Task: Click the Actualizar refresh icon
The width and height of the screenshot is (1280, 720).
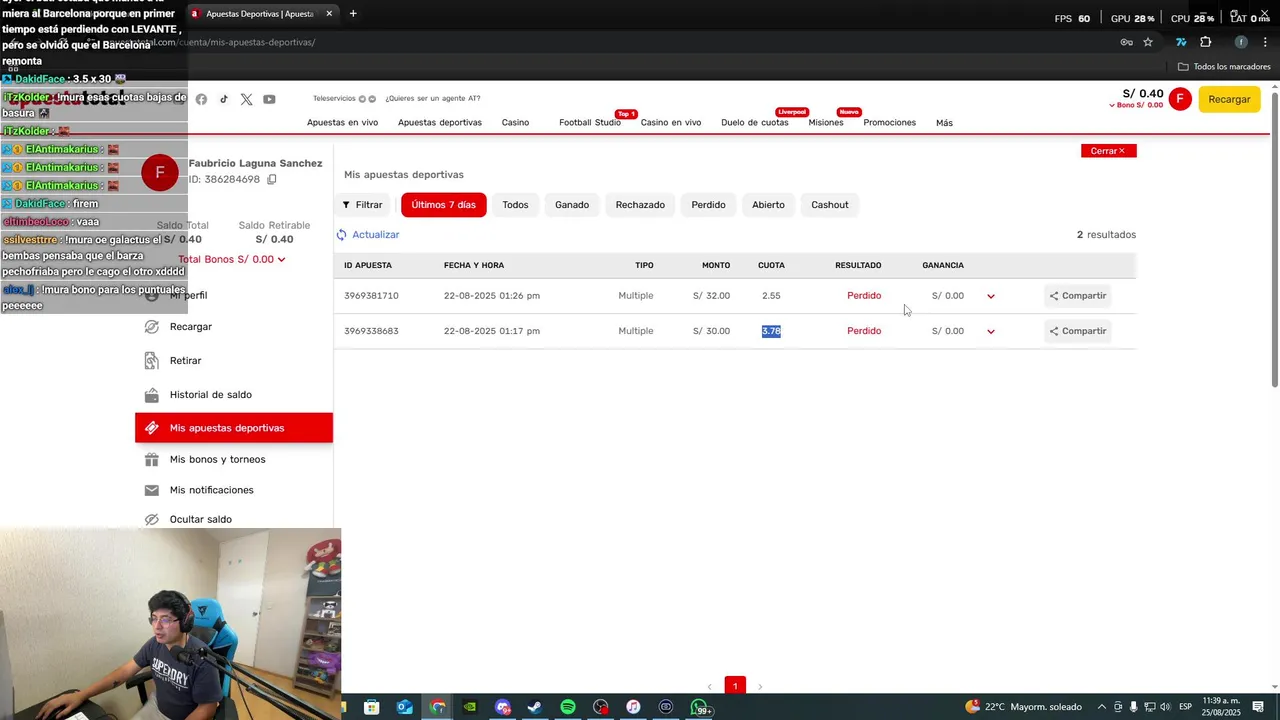Action: click(x=341, y=235)
